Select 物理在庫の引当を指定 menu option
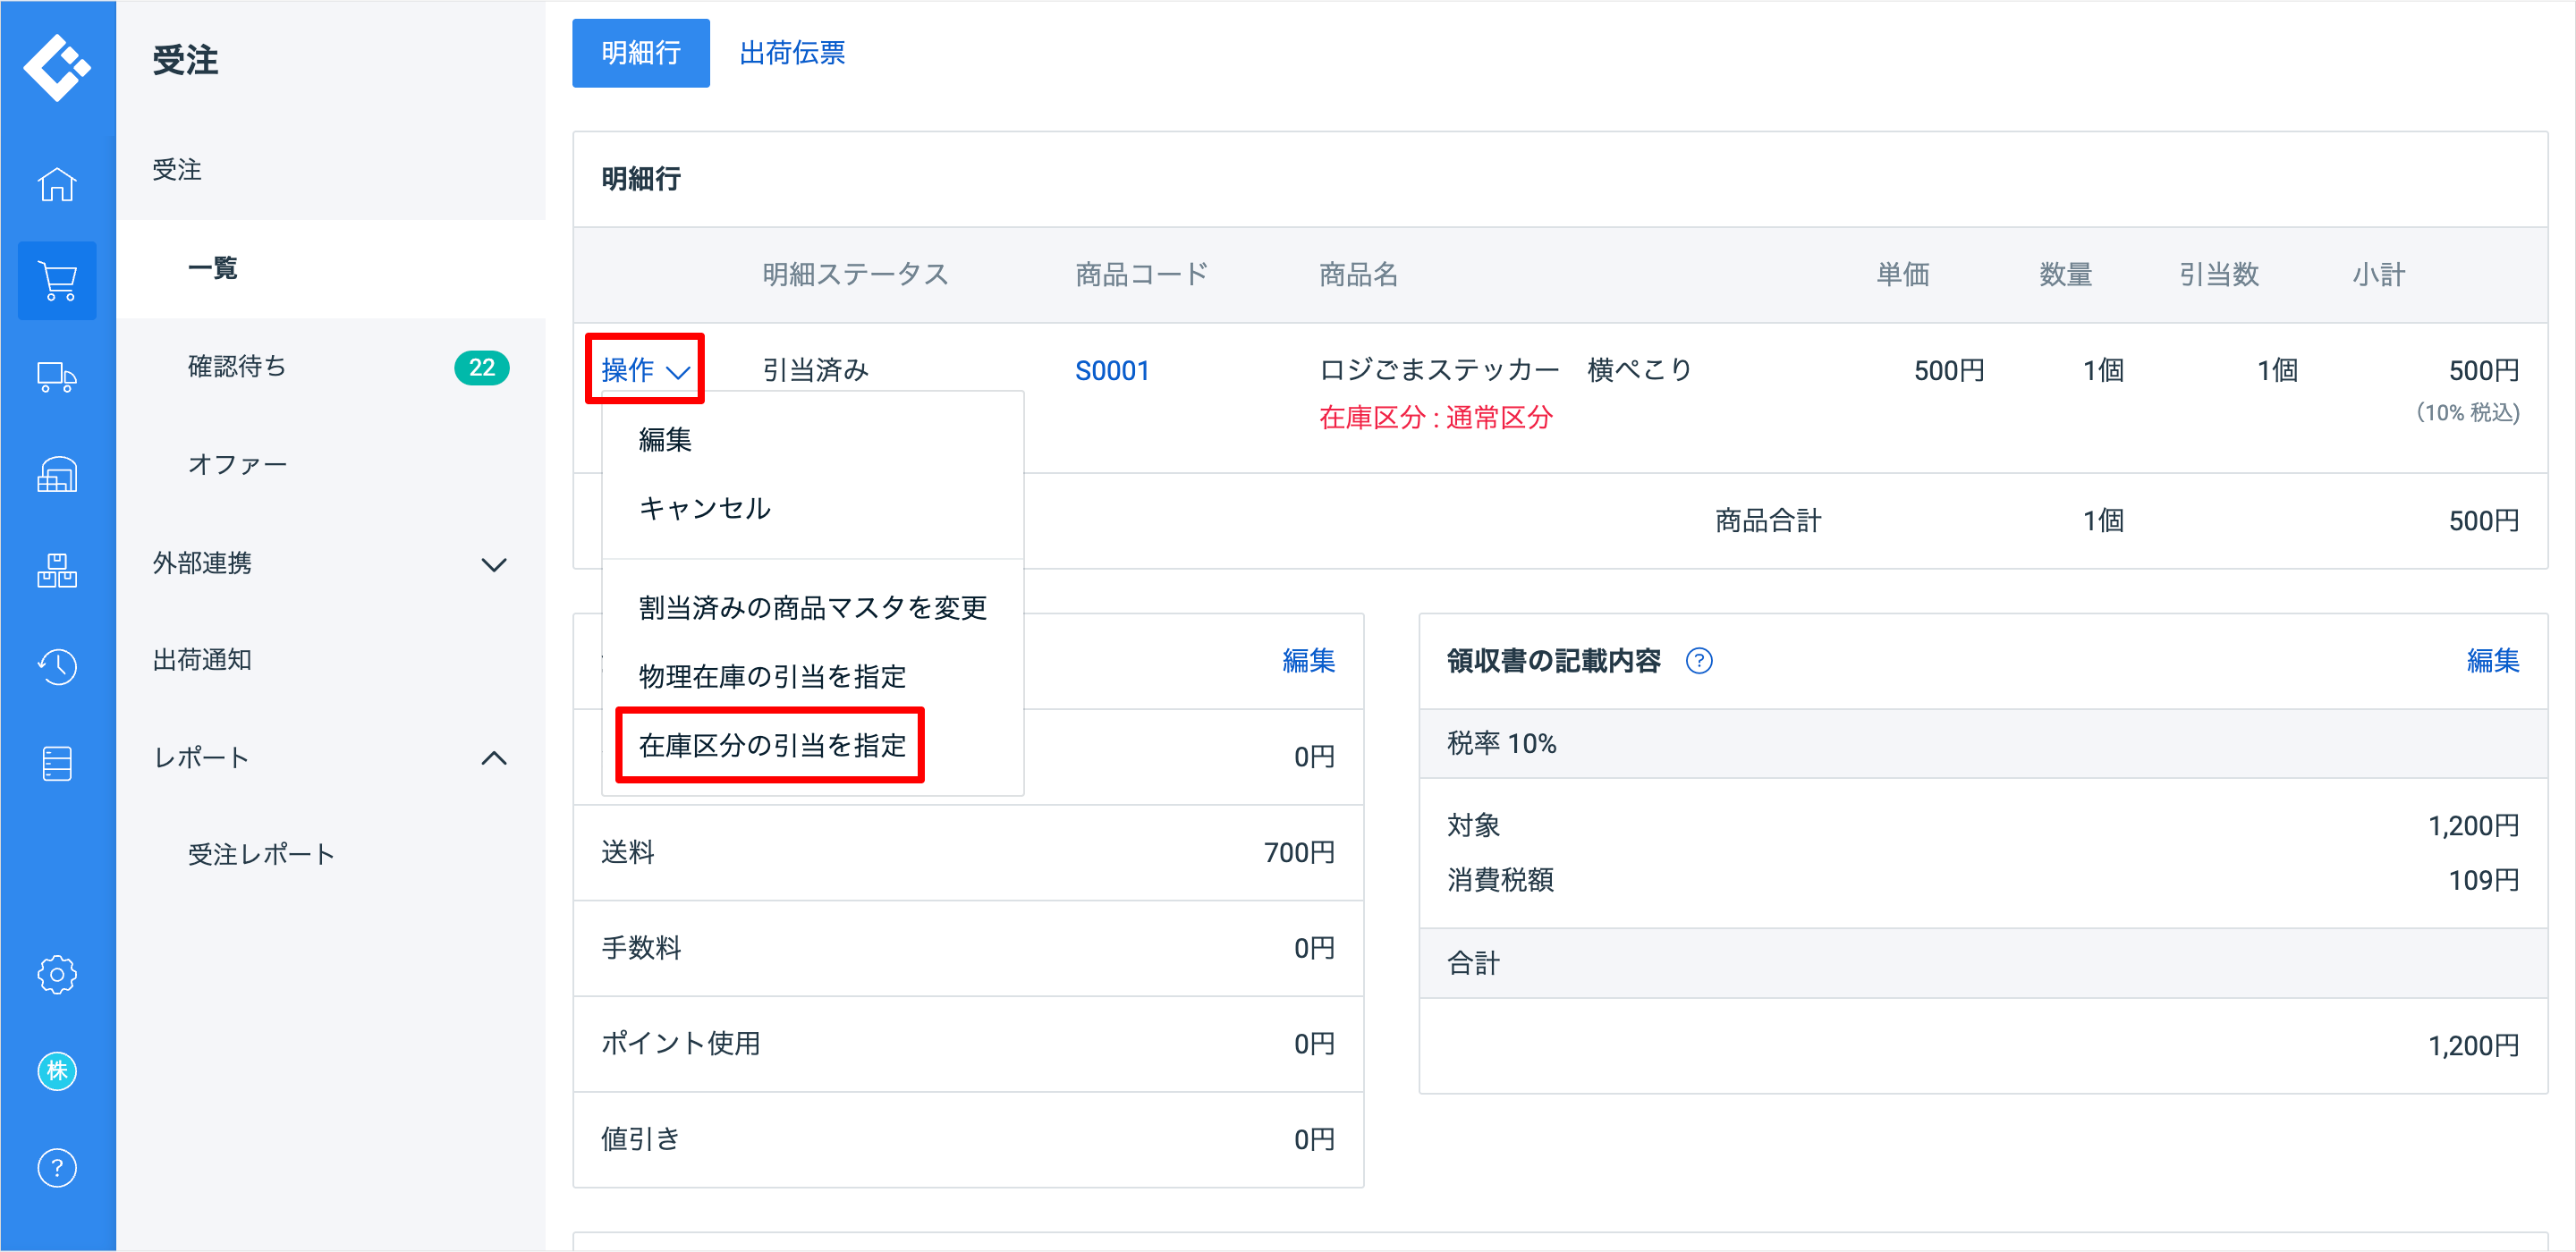This screenshot has height=1252, width=2576. [771, 676]
